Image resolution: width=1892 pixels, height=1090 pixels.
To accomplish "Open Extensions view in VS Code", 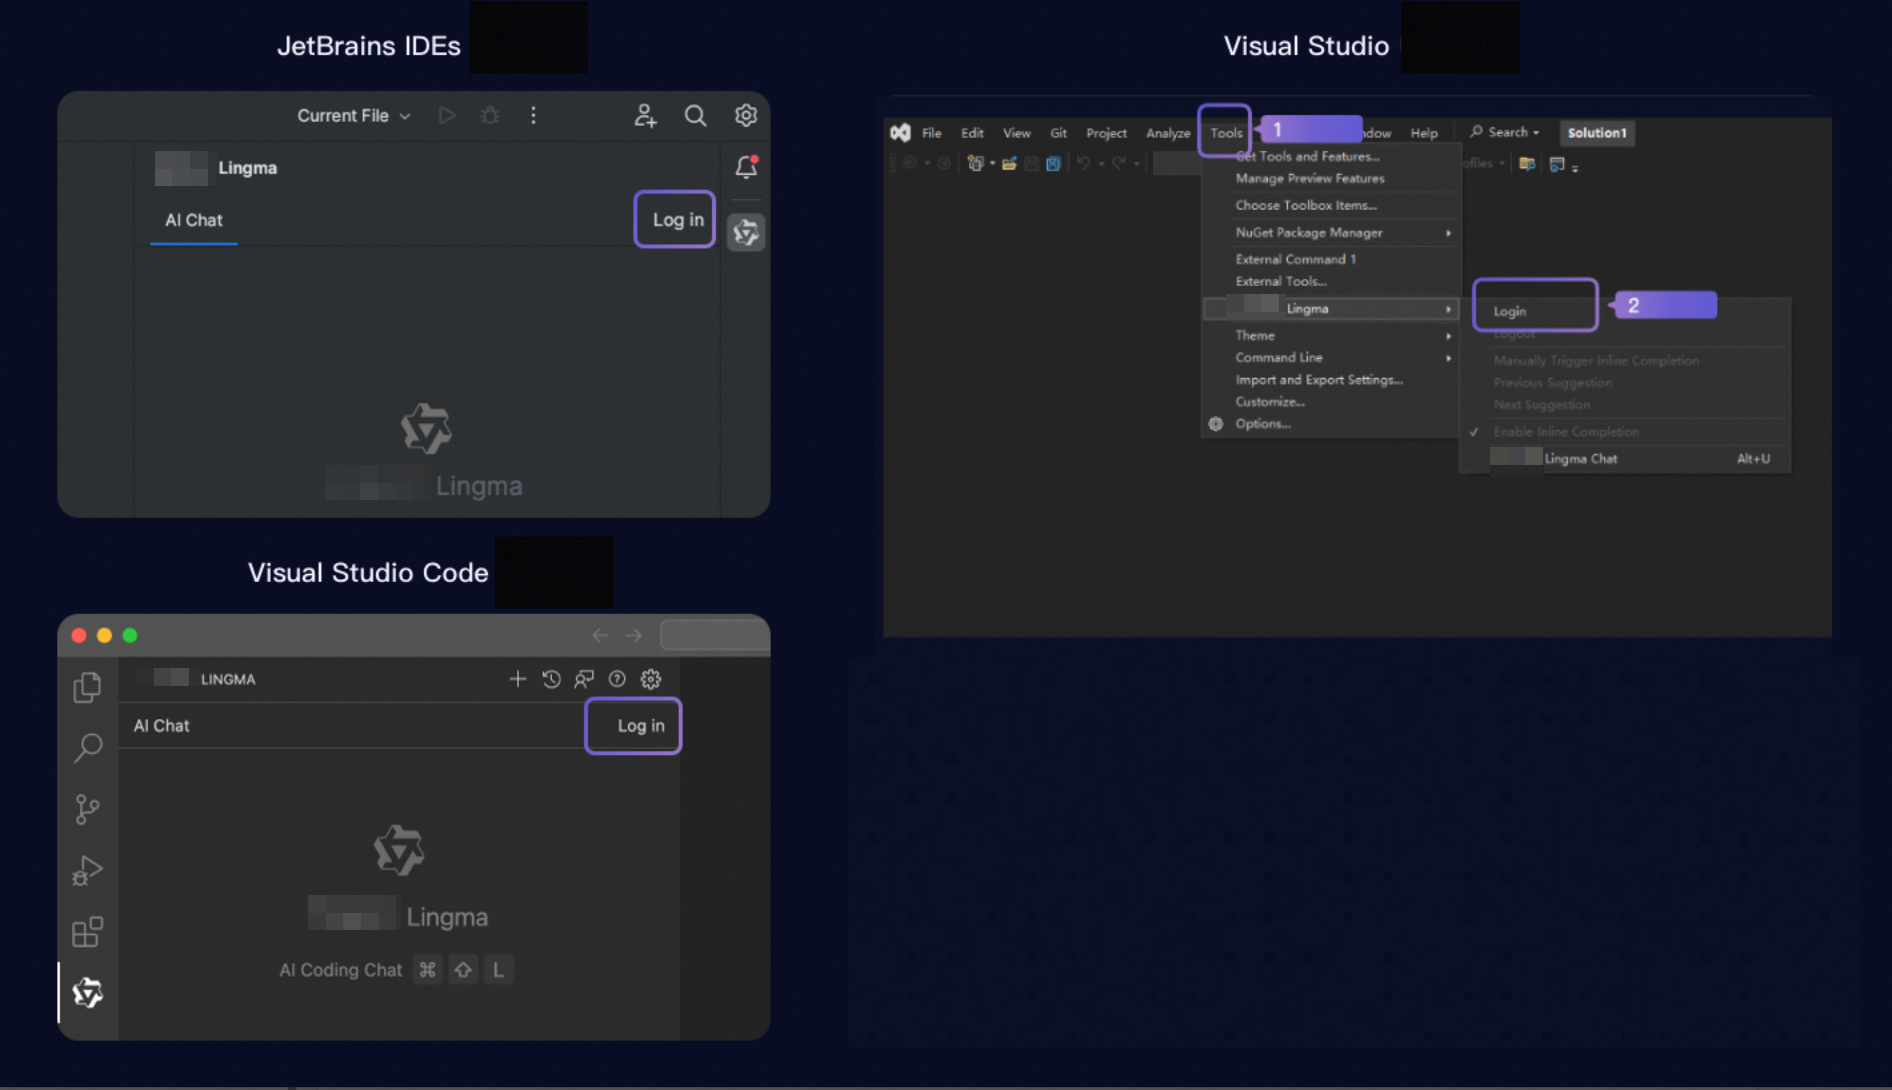I will [88, 932].
